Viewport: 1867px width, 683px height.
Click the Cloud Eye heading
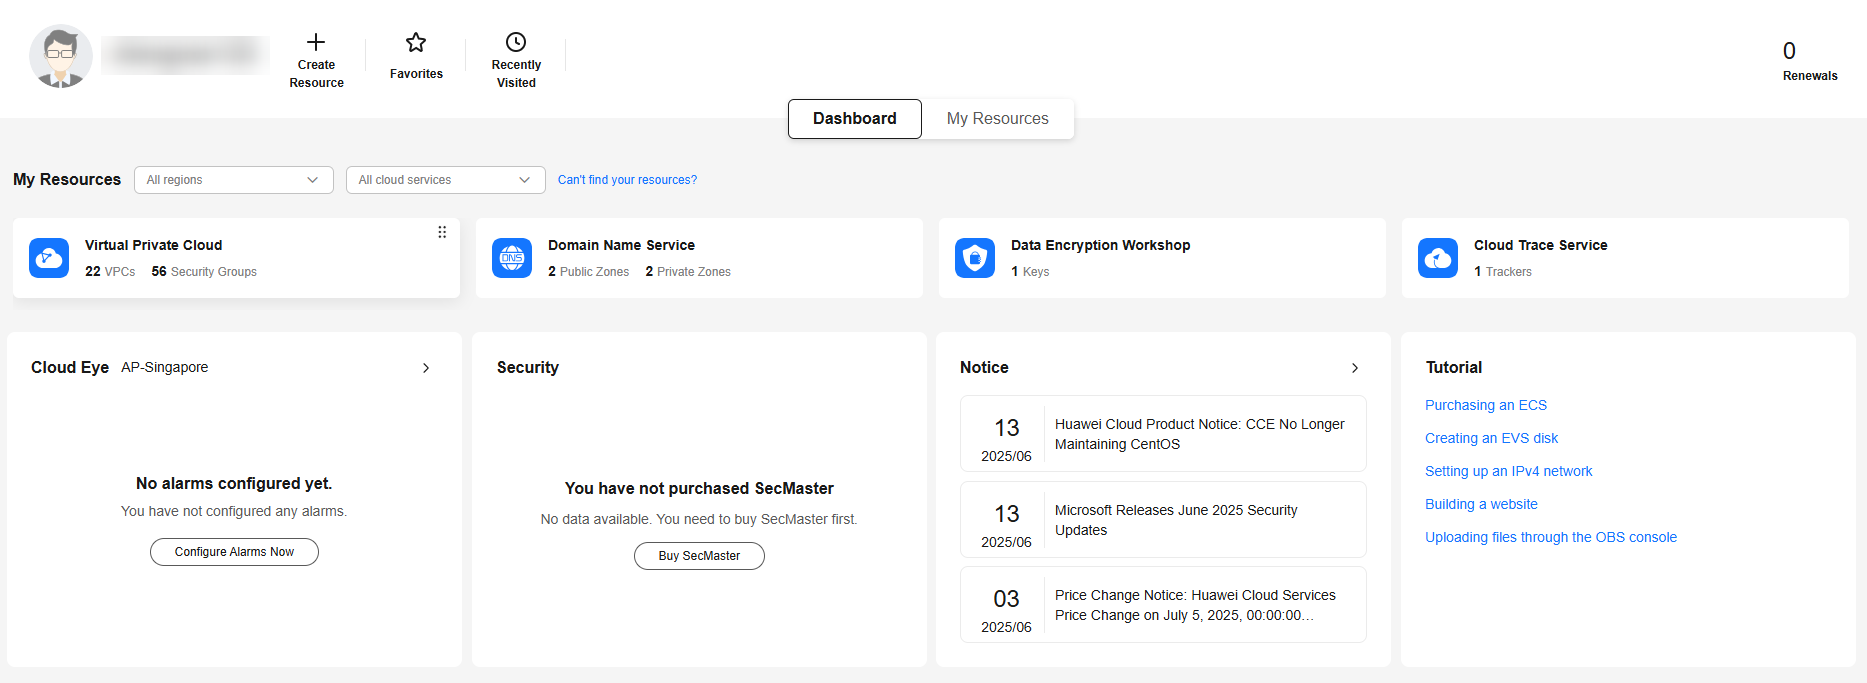point(70,368)
